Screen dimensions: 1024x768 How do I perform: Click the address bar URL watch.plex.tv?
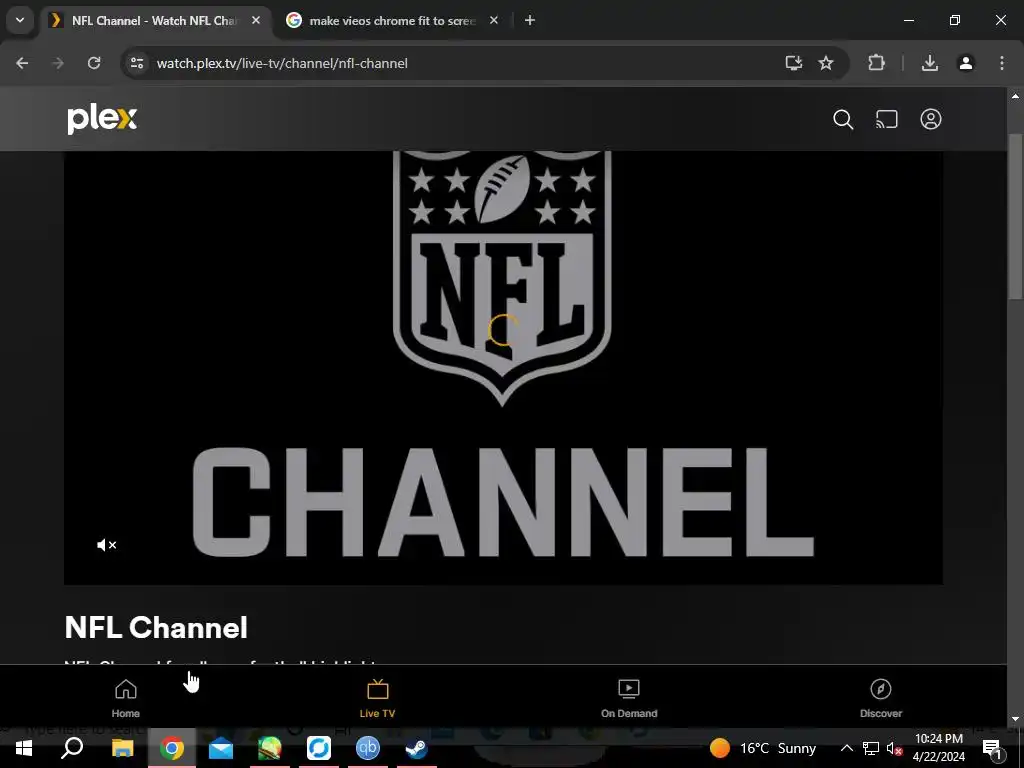tap(282, 63)
